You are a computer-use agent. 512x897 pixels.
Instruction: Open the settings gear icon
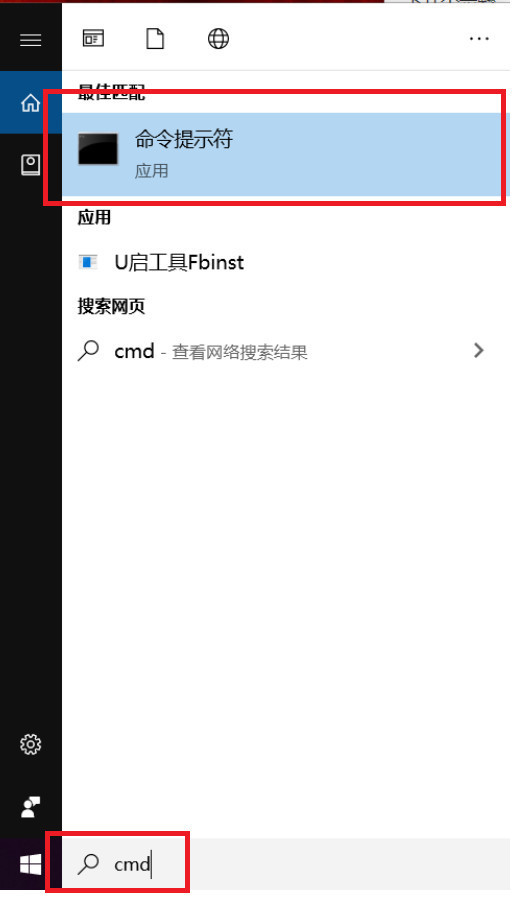(x=30, y=744)
